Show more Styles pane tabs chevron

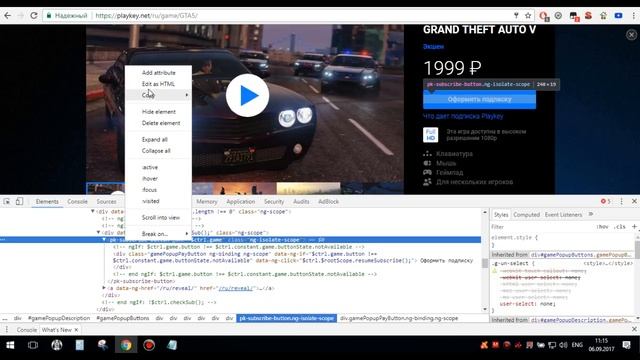[x=591, y=214]
